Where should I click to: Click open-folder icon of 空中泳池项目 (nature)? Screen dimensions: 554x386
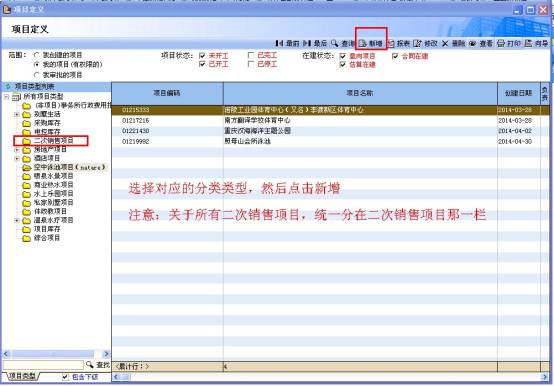click(x=26, y=167)
